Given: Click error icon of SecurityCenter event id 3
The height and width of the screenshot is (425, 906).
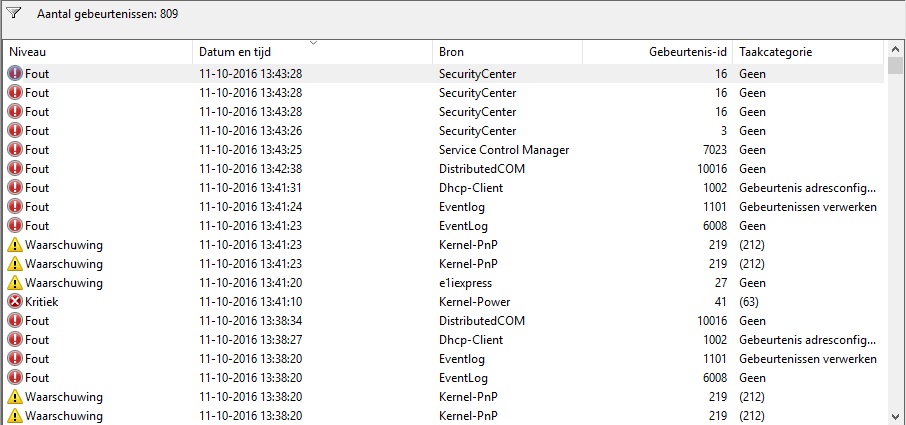Looking at the screenshot, I should (x=14, y=131).
